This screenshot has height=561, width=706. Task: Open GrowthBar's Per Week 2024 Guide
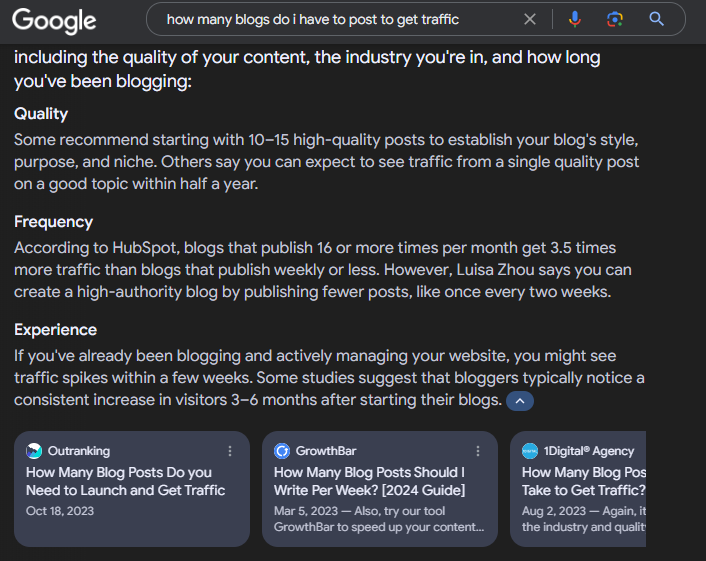click(x=369, y=481)
